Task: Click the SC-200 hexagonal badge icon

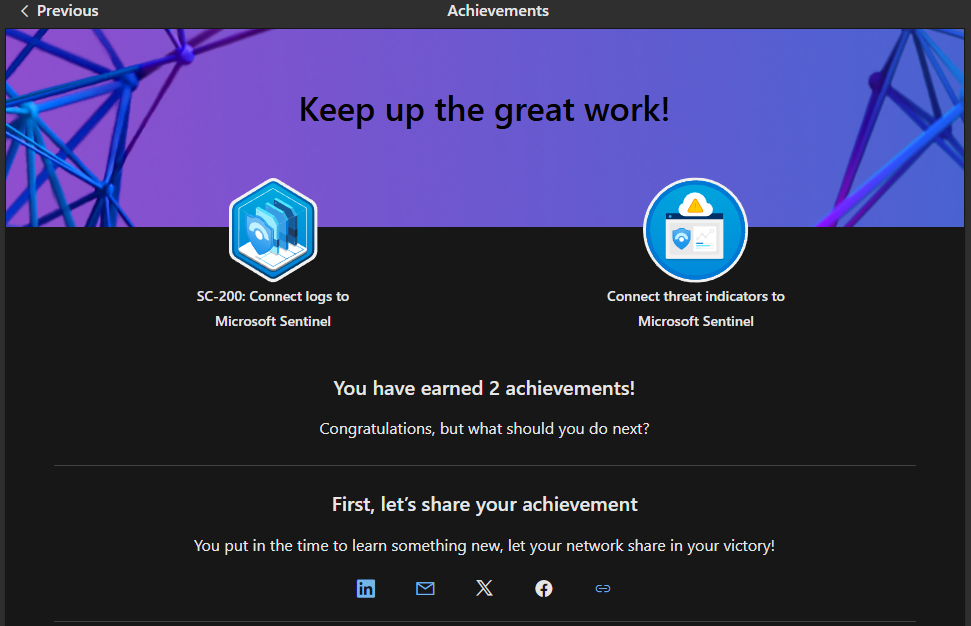Action: (x=272, y=229)
